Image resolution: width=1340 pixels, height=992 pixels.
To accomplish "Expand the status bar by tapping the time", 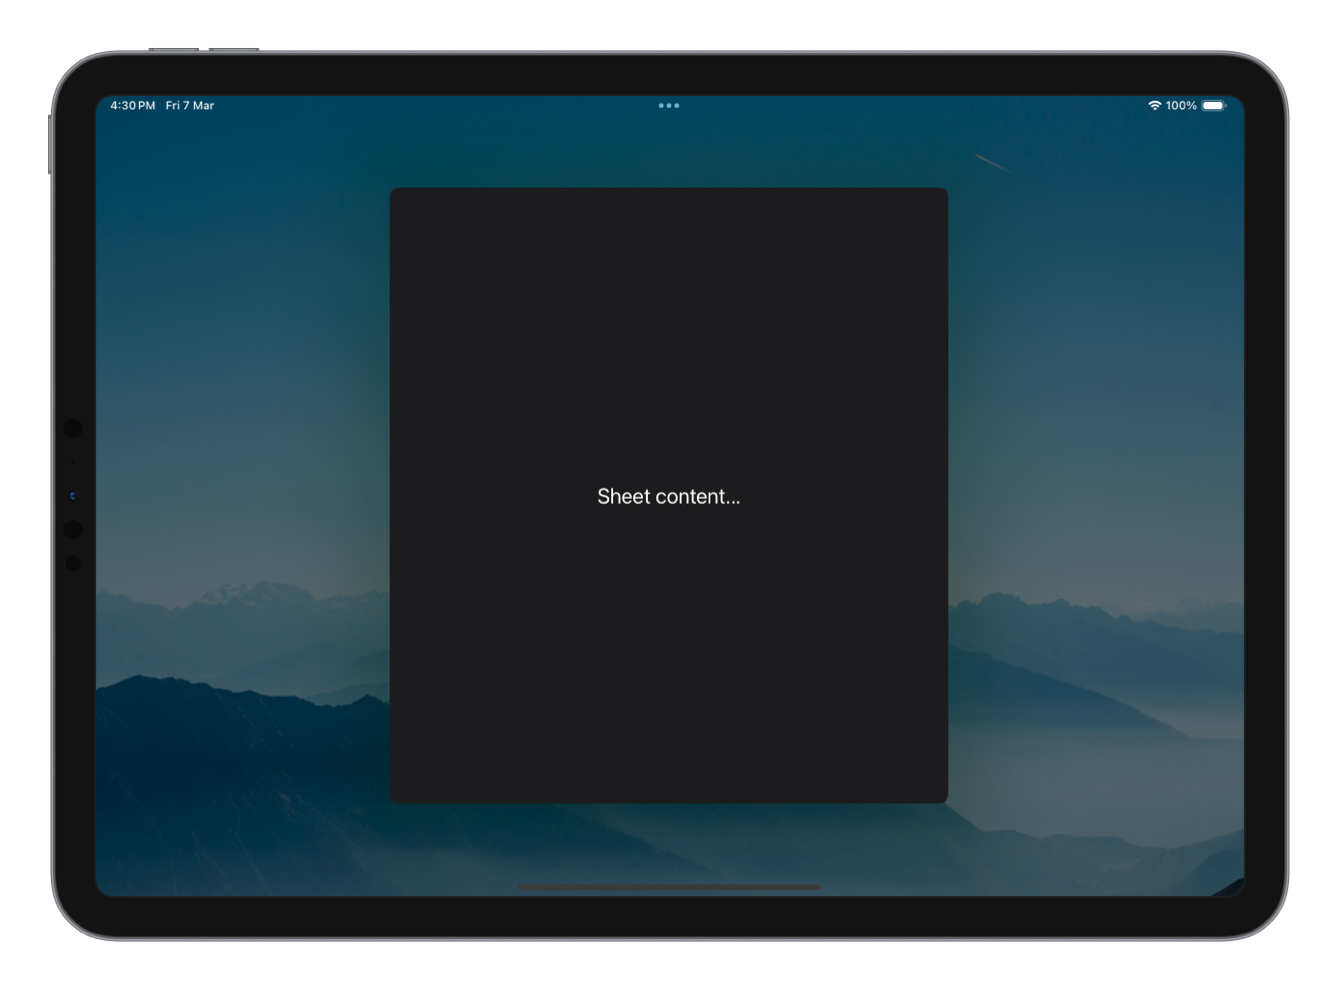I will pos(131,105).
